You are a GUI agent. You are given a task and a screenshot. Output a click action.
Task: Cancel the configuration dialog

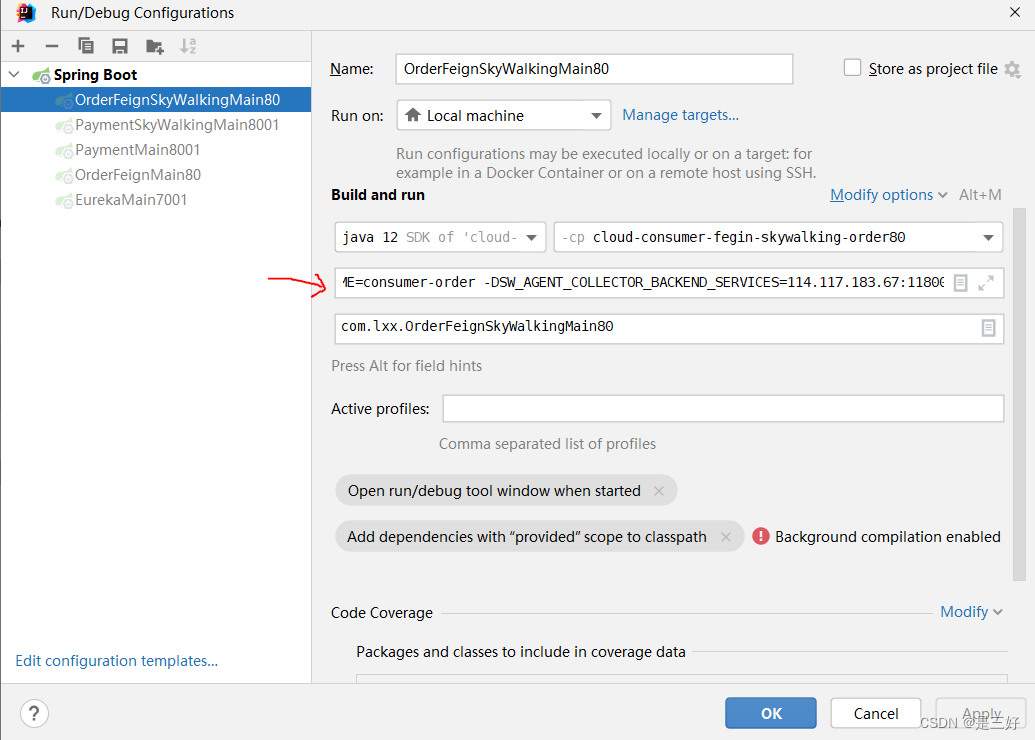click(x=876, y=713)
